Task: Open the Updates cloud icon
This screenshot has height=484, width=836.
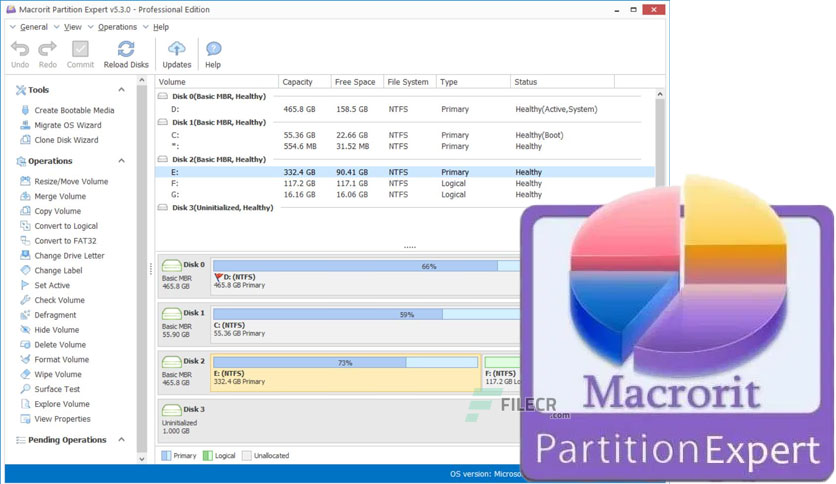Action: point(176,49)
